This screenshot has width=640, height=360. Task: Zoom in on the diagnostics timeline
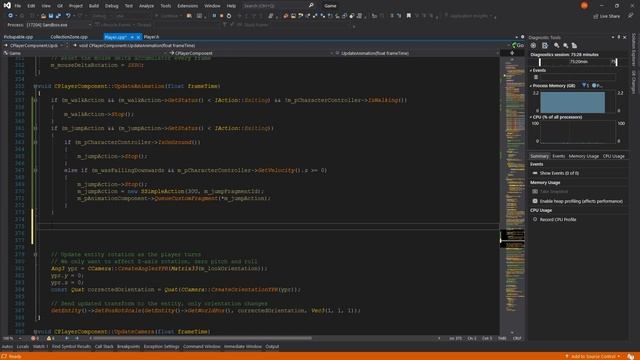tap(556, 45)
